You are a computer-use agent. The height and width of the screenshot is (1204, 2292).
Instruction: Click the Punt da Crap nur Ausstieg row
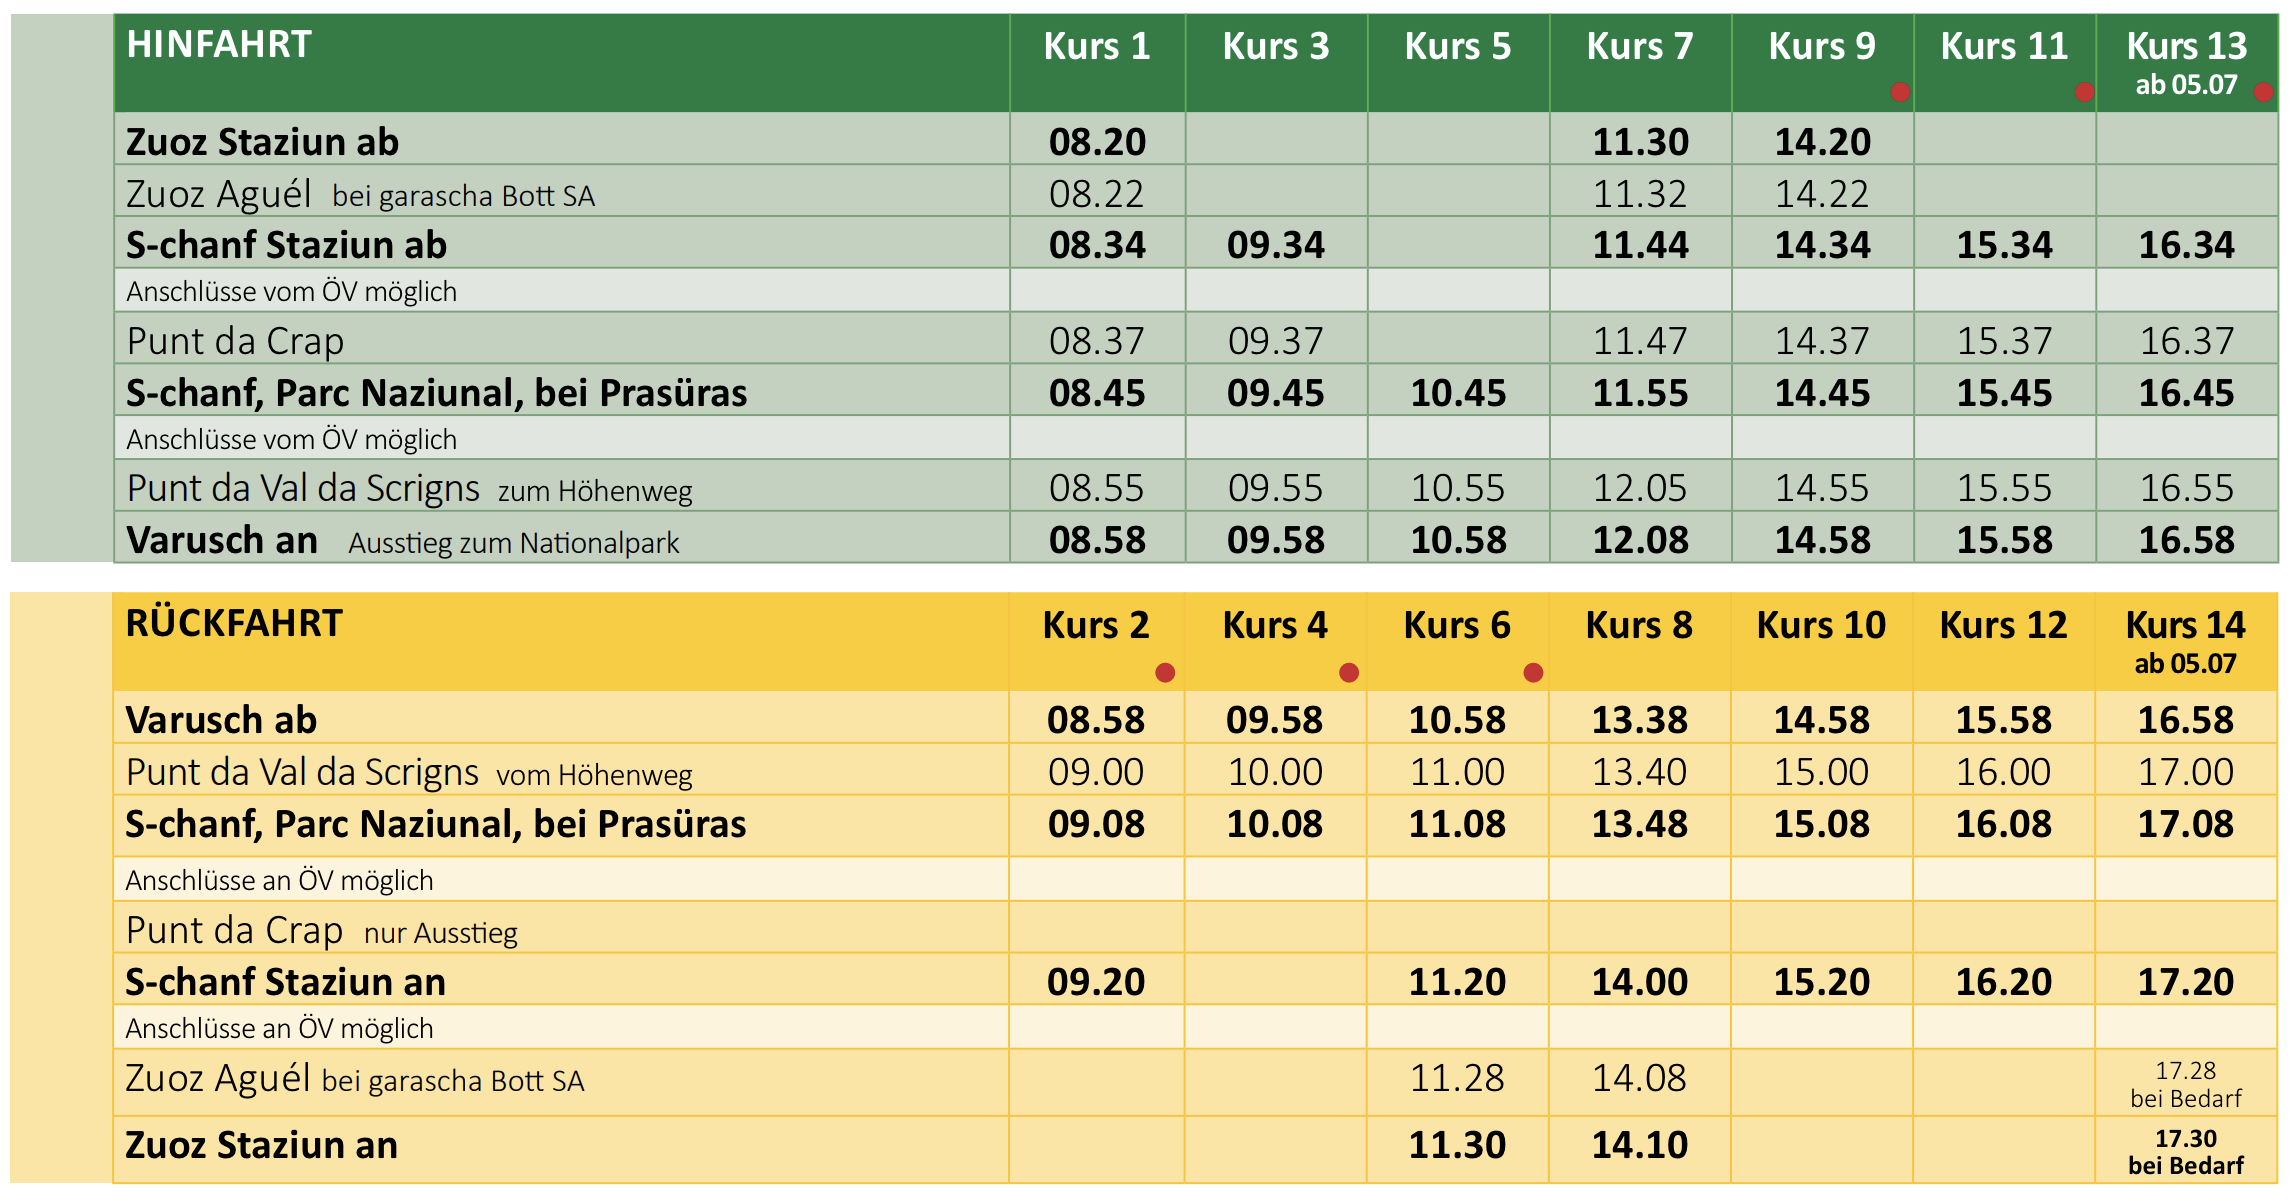(x=322, y=931)
